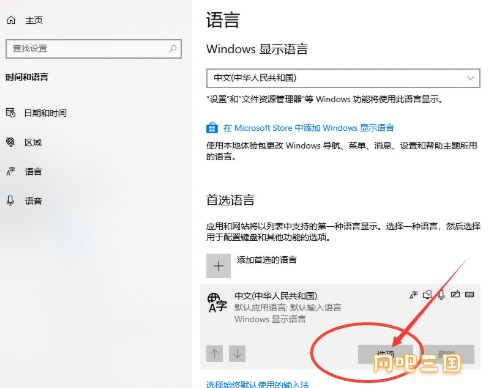Click the gray Windows 显示语言 line under 中文
This screenshot has width=492, height=388.
270,319
